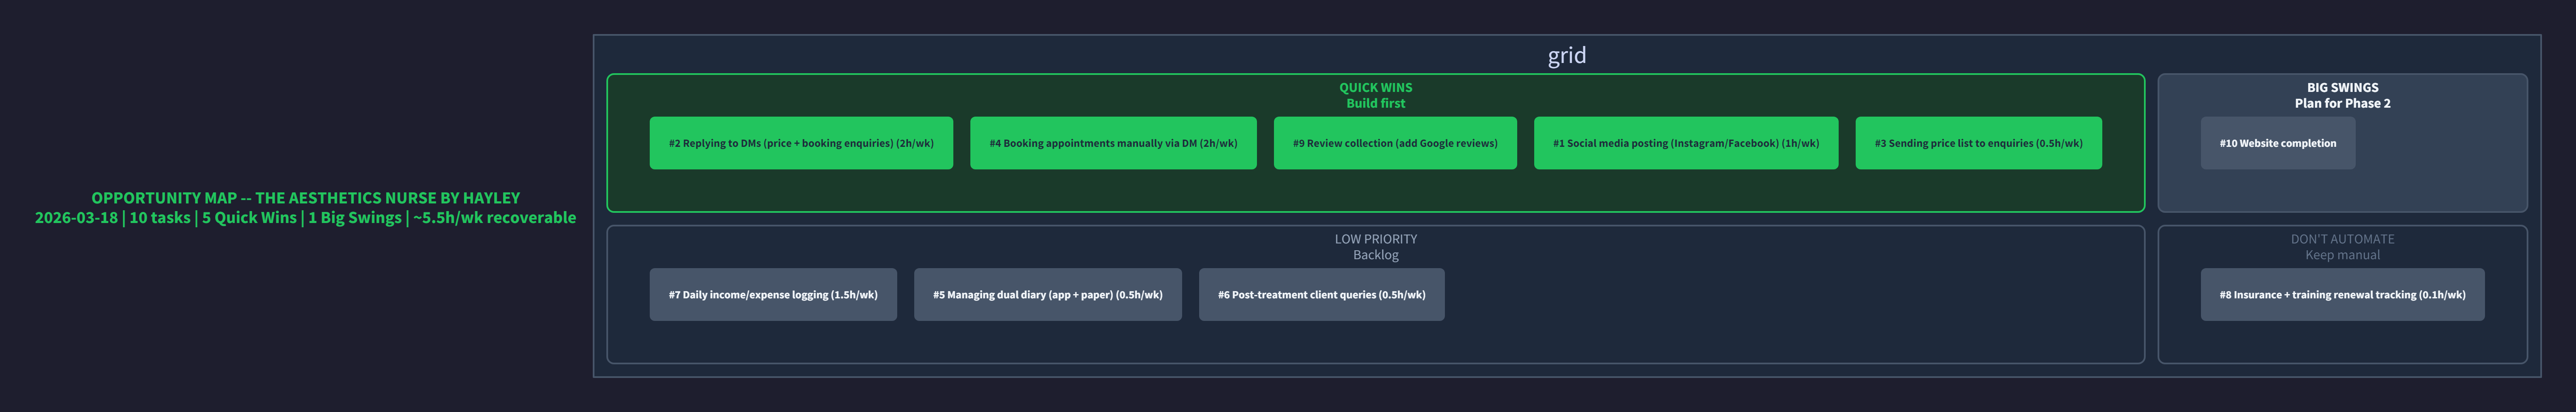Select the '#7 Daily income/expense logging' card
Screen dimensions: 2576x412
pos(773,295)
